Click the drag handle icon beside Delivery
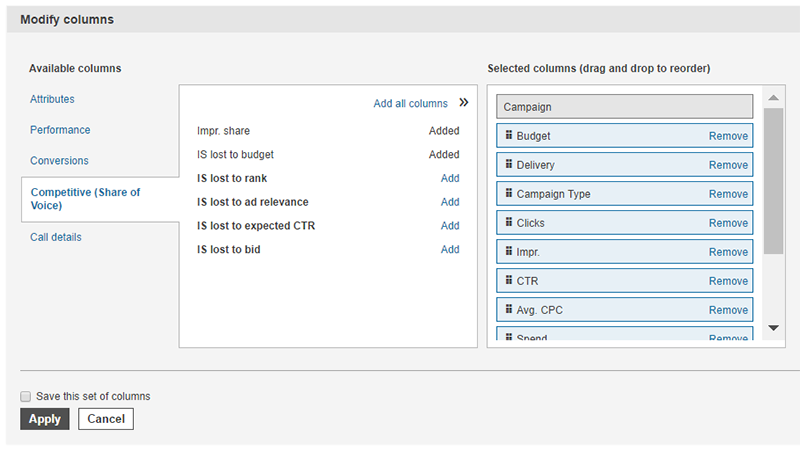This screenshot has width=800, height=451. point(508,164)
